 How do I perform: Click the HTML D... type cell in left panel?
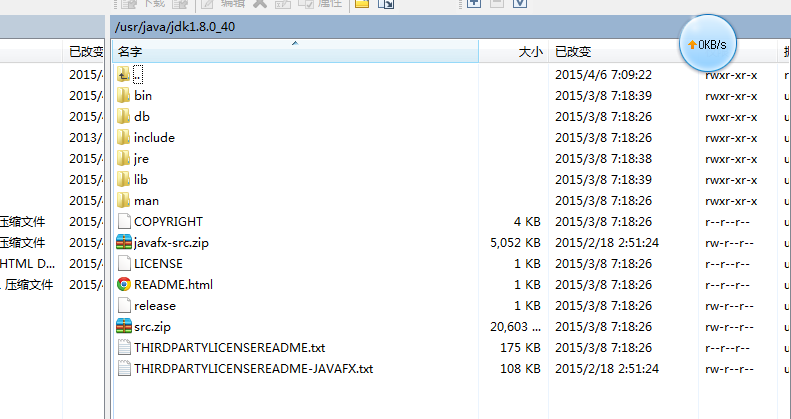pyautogui.click(x=28, y=264)
